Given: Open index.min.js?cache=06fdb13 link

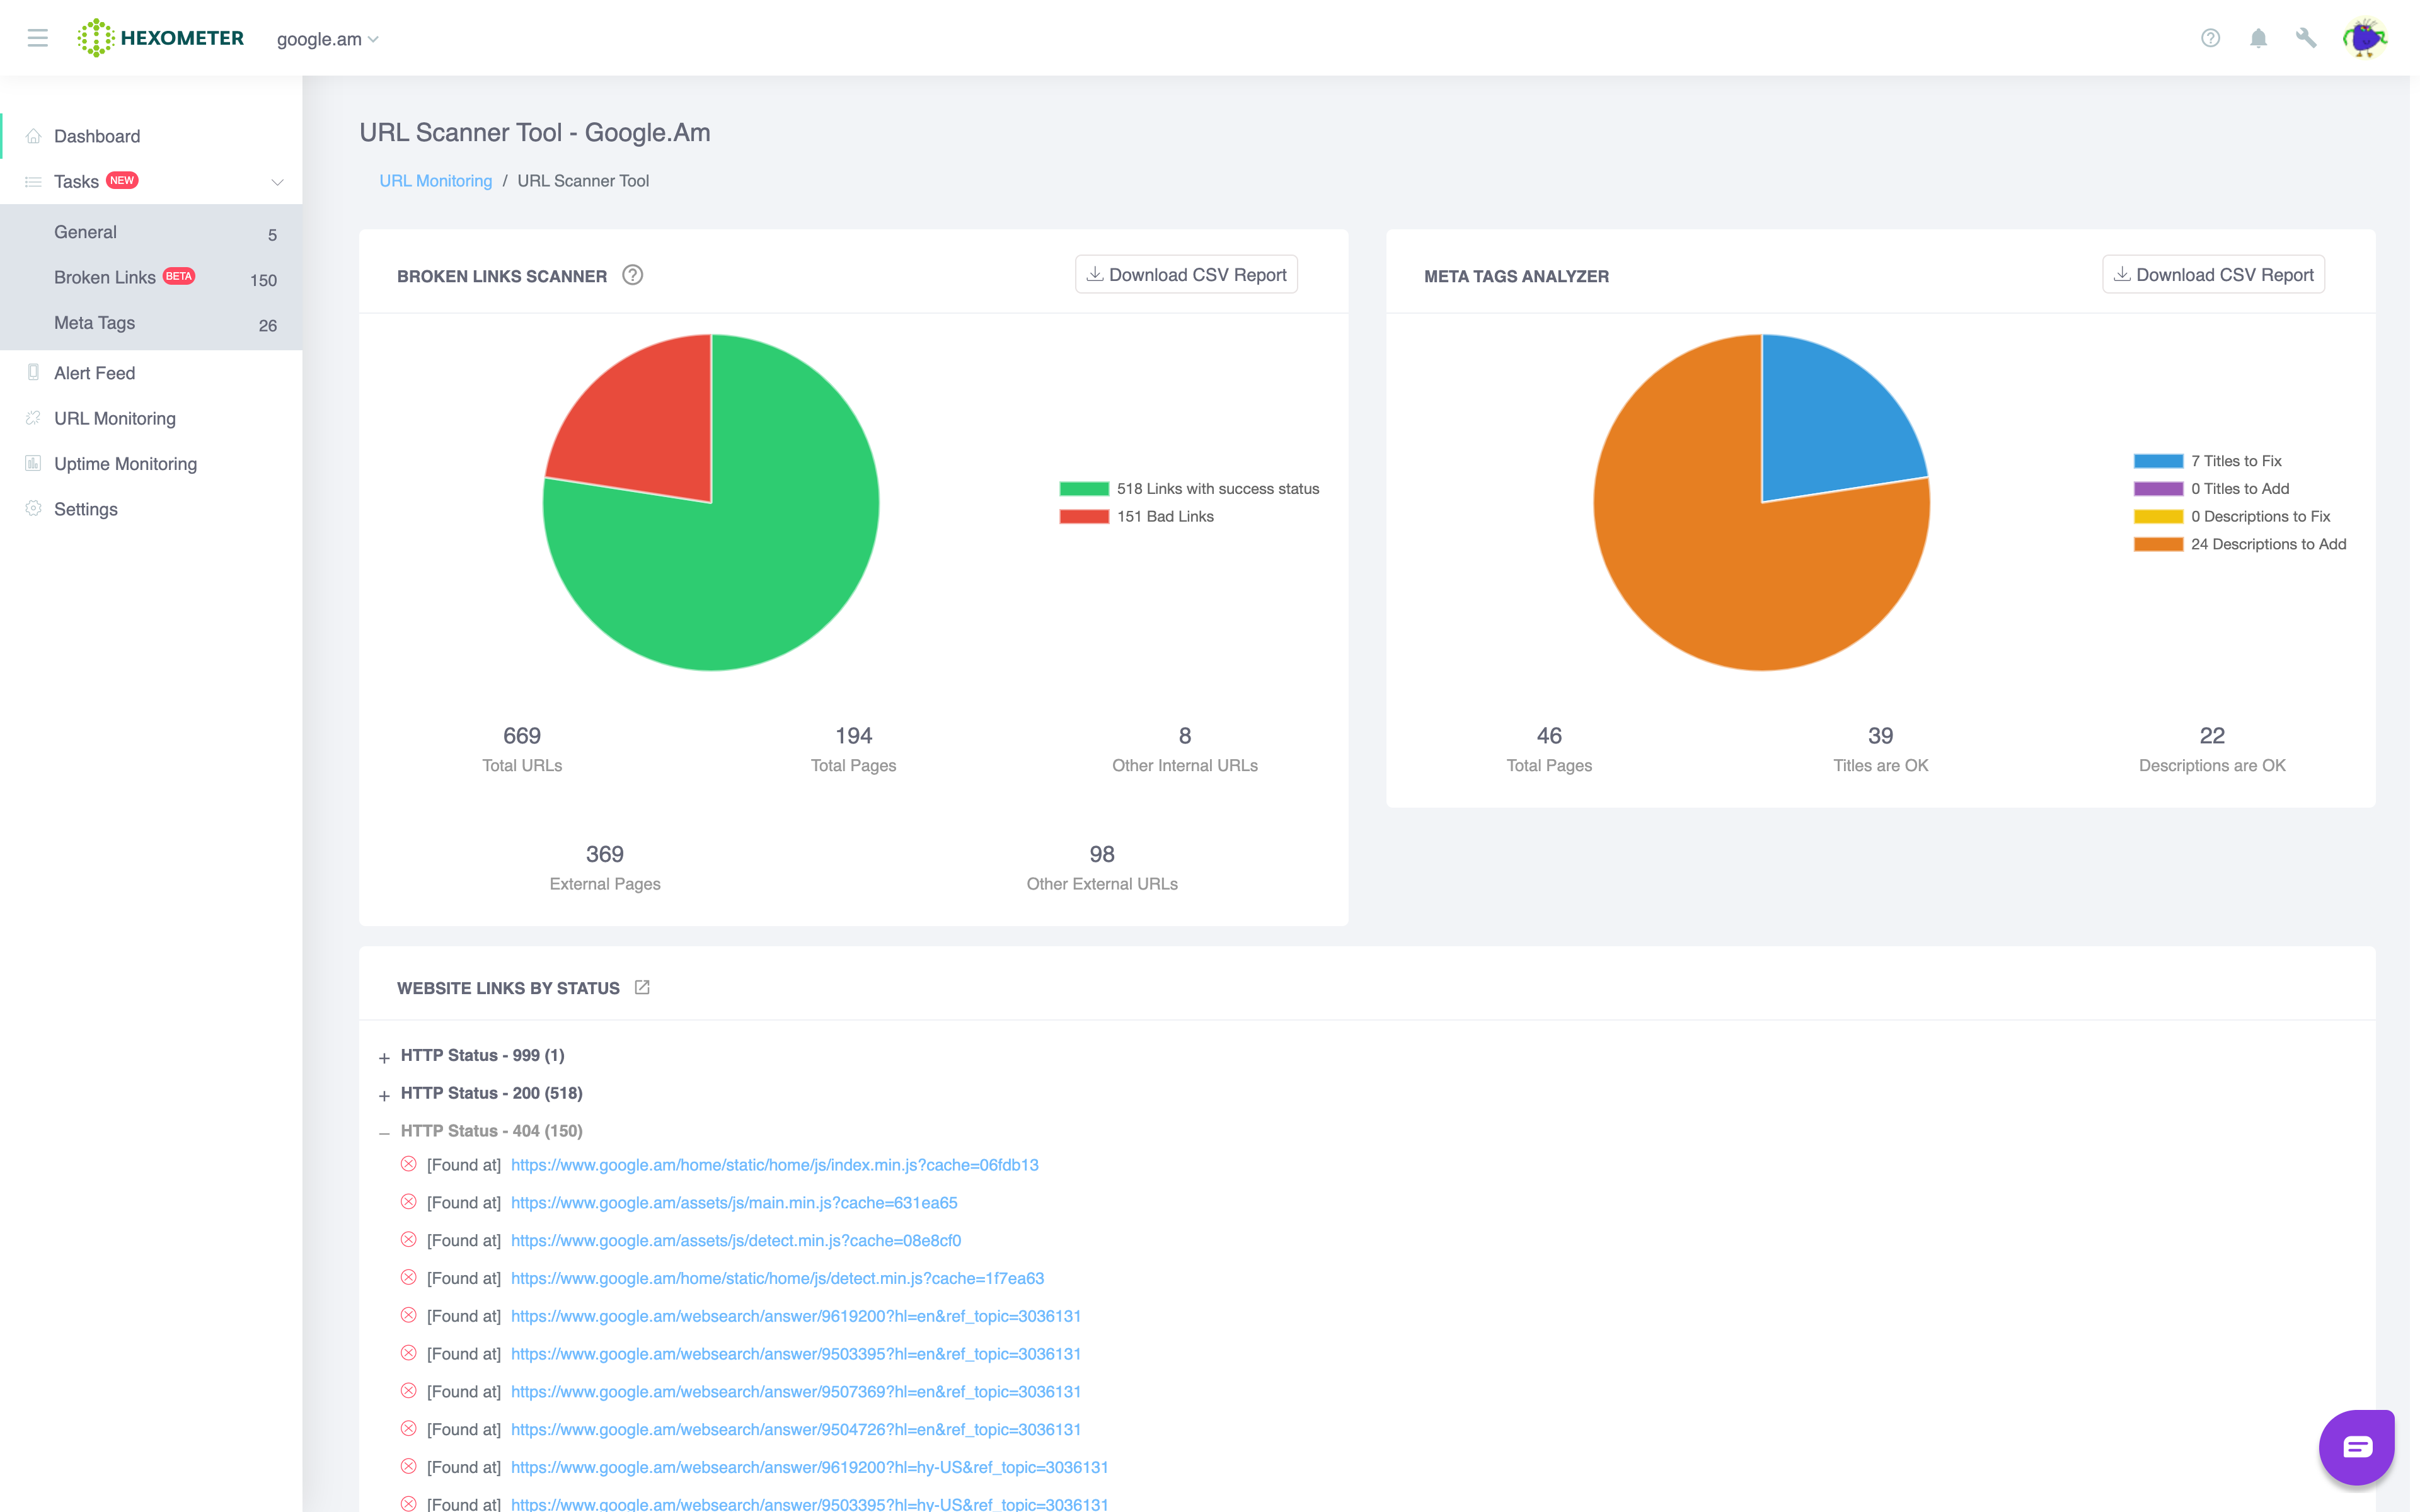Looking at the screenshot, I should (x=774, y=1164).
